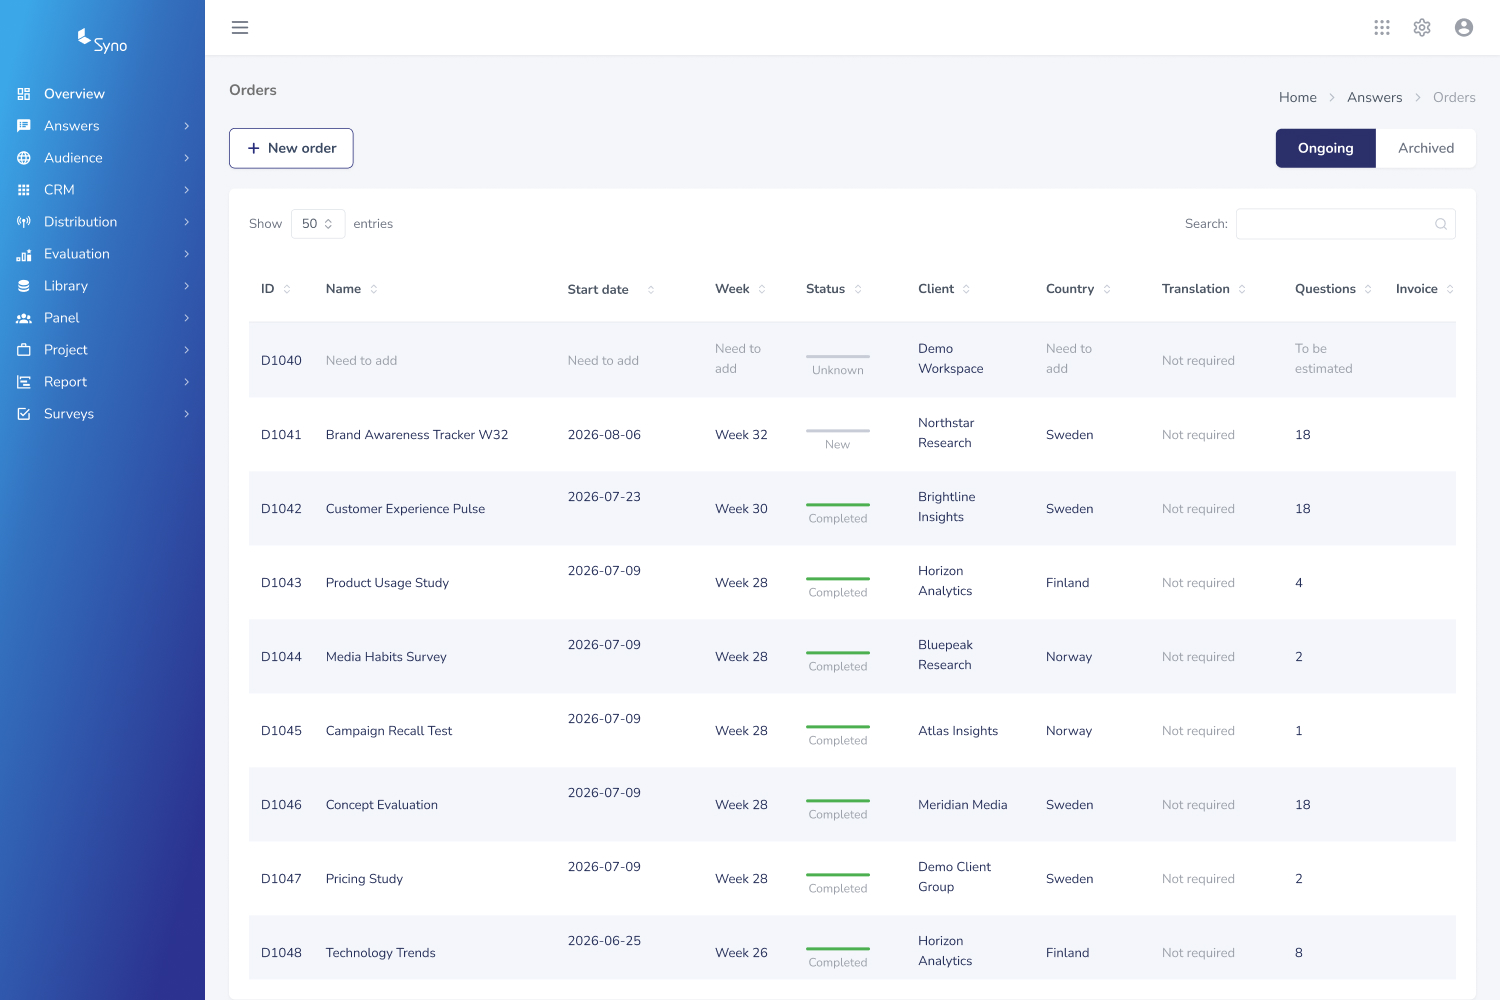Sort table by Start date column
The height and width of the screenshot is (1000, 1500).
pyautogui.click(x=611, y=289)
